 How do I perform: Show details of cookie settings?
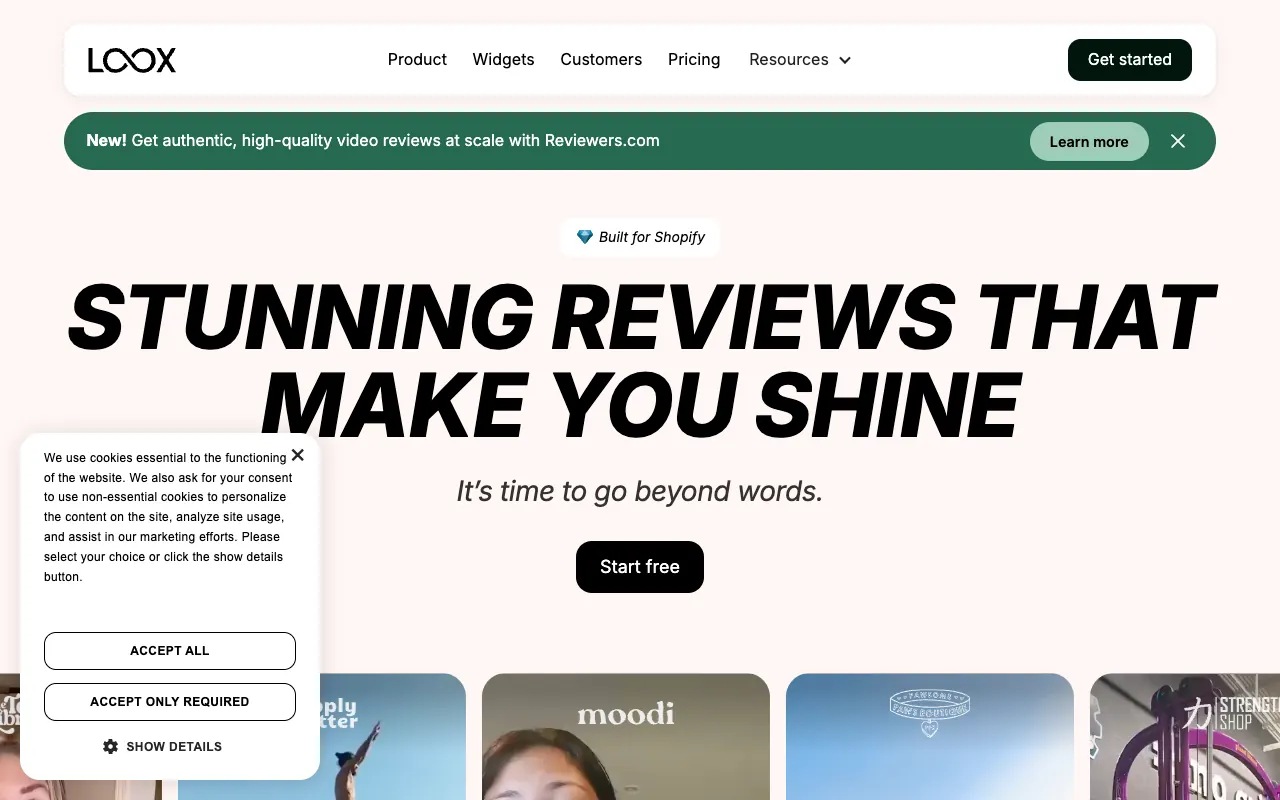pyautogui.click(x=163, y=747)
